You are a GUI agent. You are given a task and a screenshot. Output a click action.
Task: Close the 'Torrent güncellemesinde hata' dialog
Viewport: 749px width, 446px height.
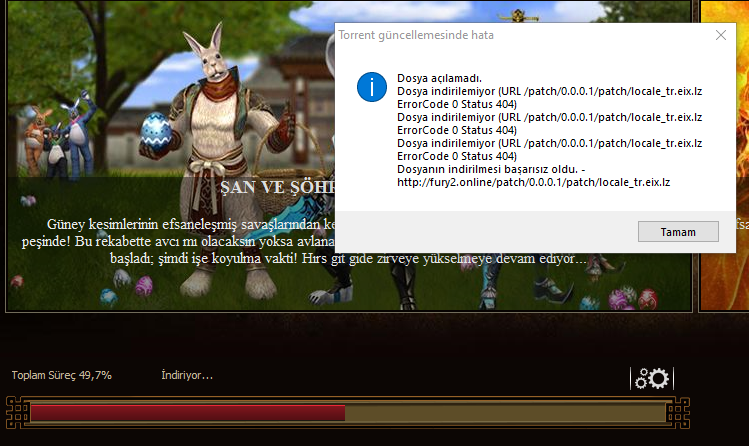[721, 35]
